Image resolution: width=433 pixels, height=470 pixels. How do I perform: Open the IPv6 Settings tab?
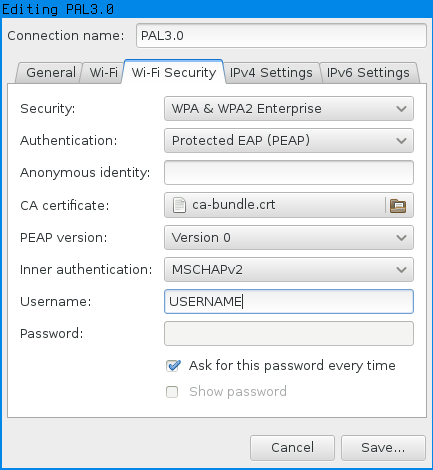coord(368,73)
